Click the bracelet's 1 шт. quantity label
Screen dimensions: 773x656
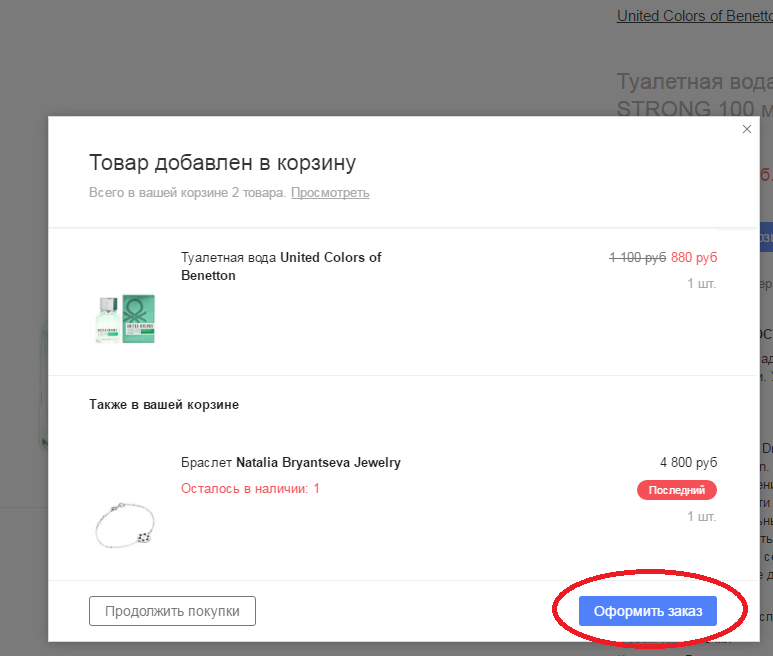point(702,517)
